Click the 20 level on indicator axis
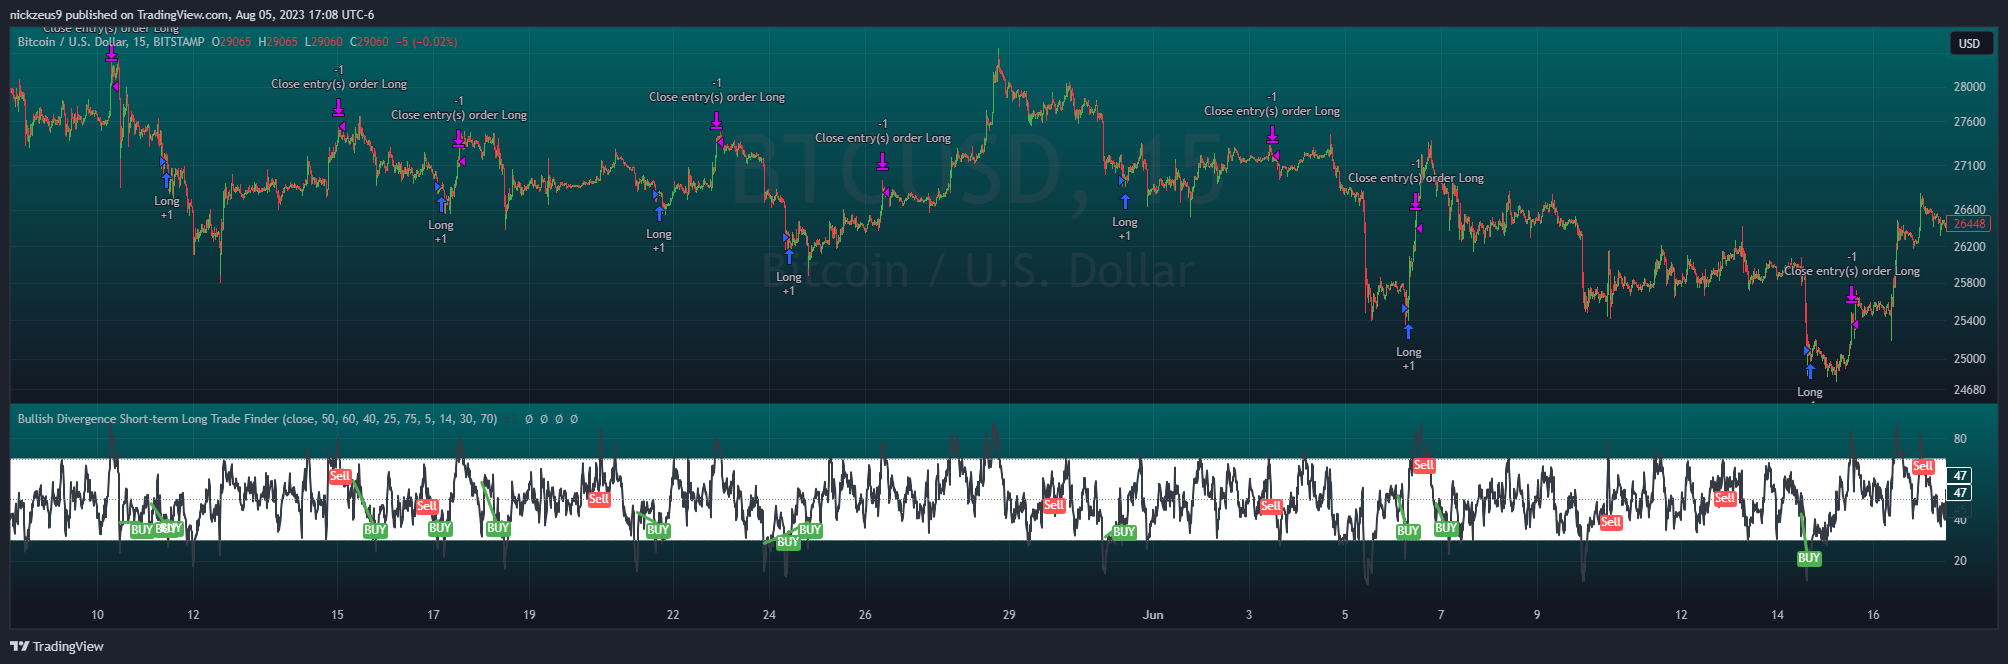This screenshot has height=664, width=2008. tap(1960, 561)
